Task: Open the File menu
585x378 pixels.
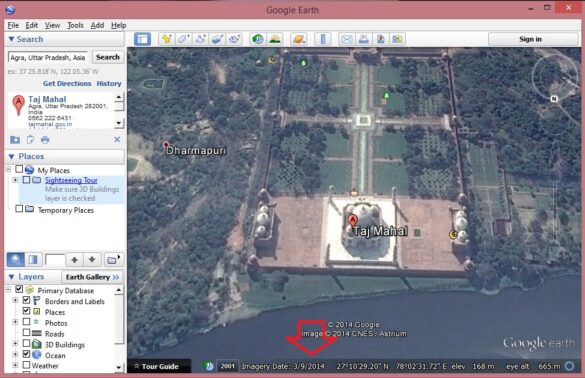Action: pyautogui.click(x=13, y=25)
